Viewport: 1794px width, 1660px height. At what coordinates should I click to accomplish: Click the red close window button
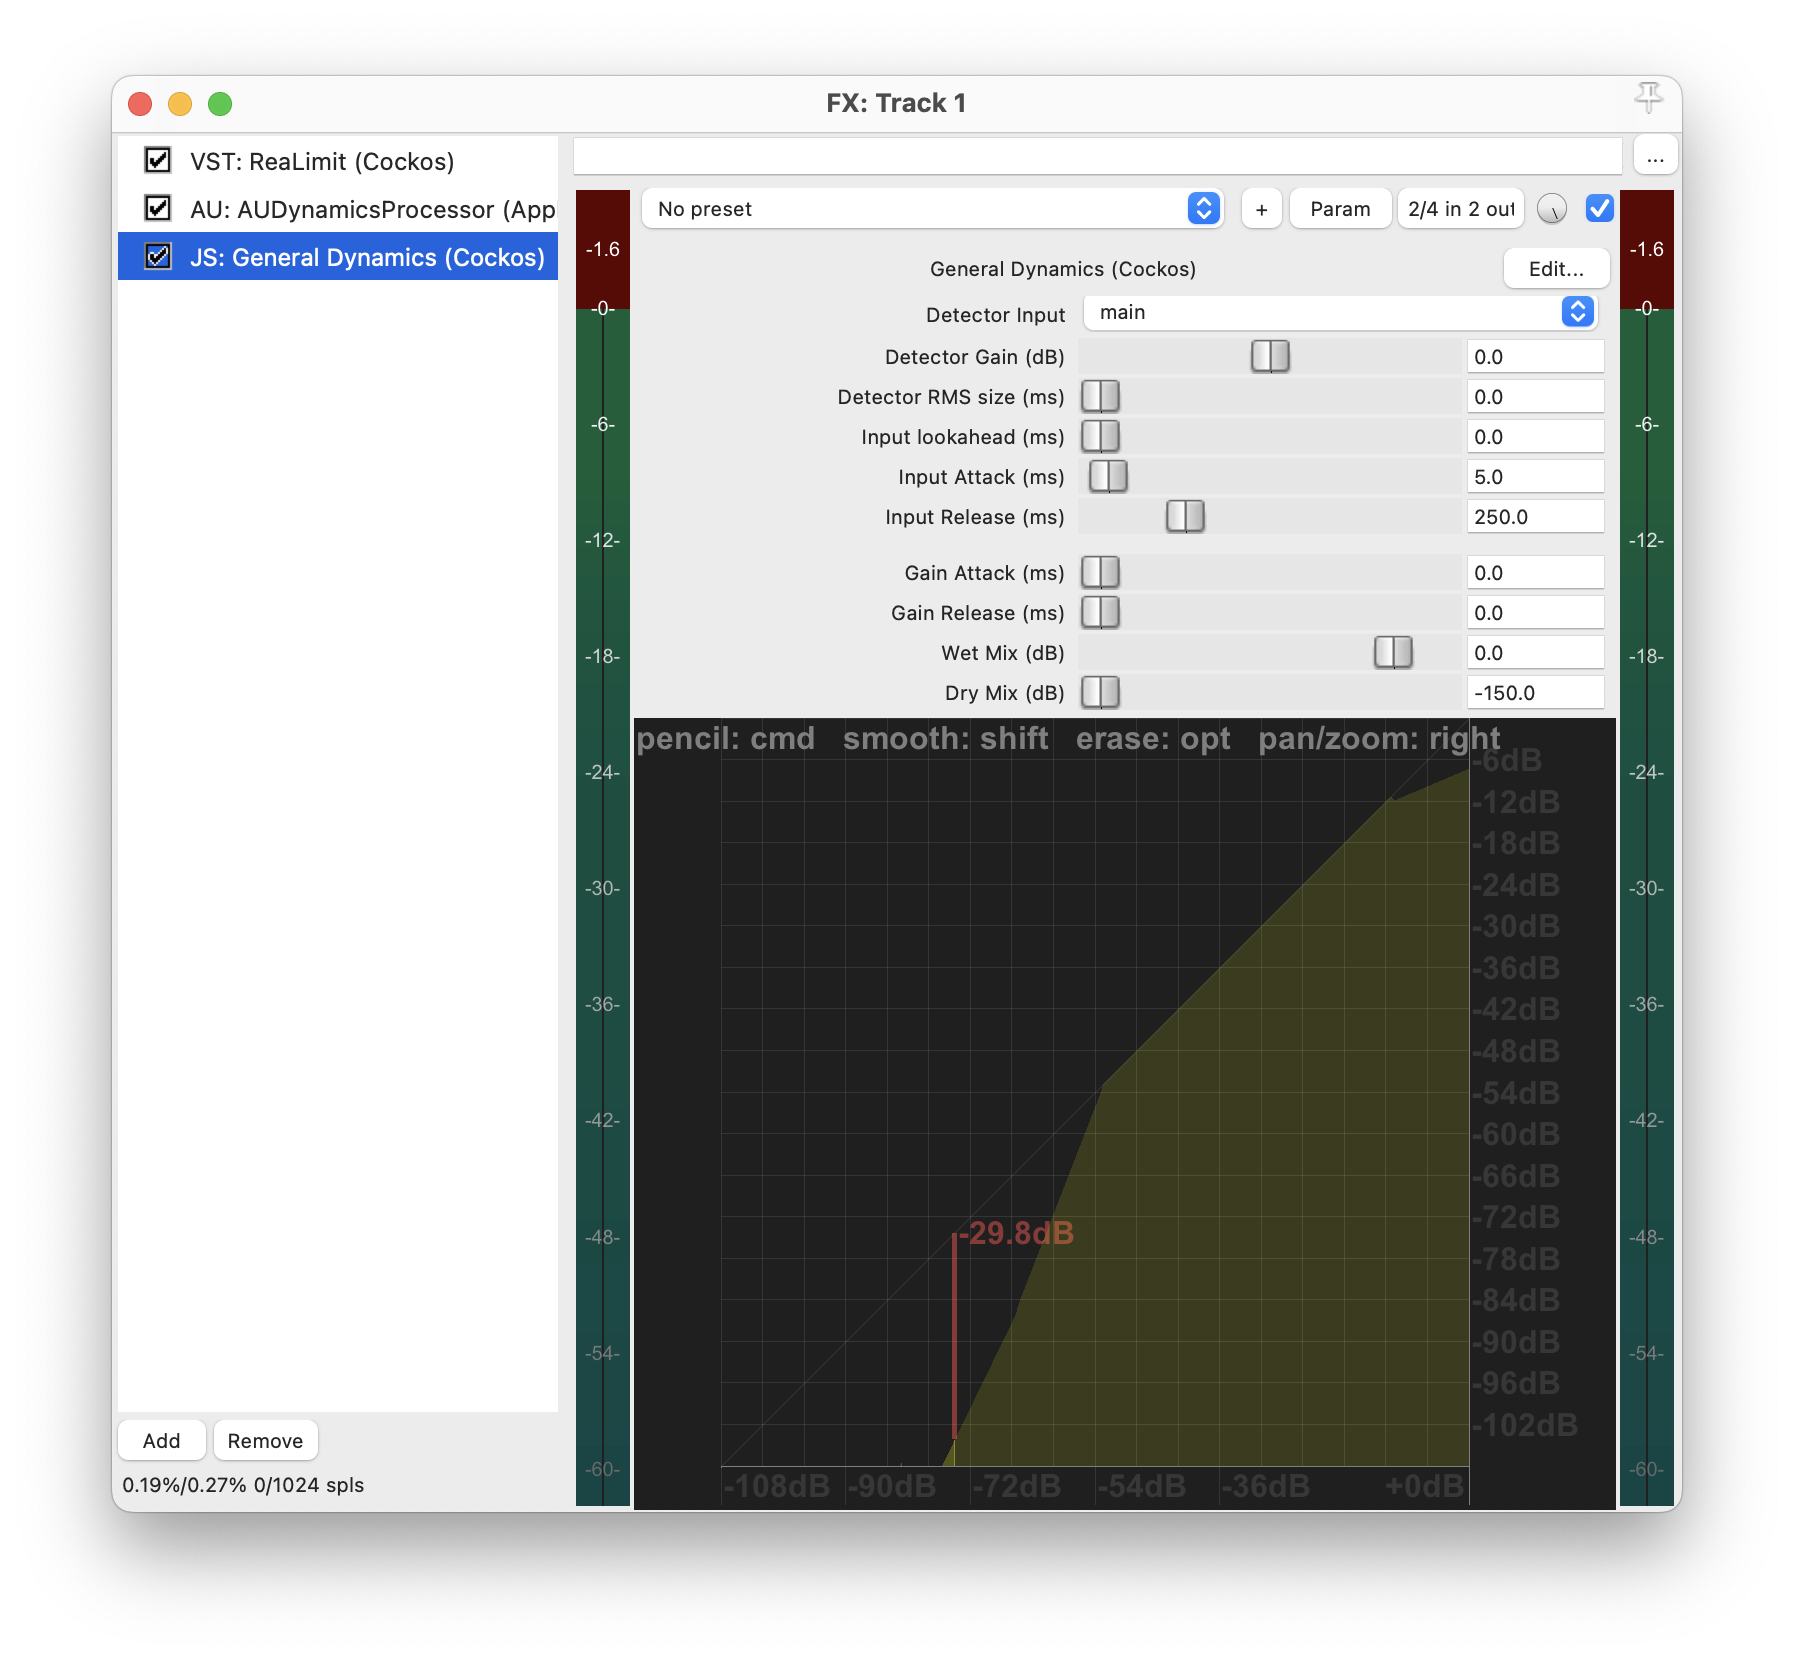[x=140, y=103]
